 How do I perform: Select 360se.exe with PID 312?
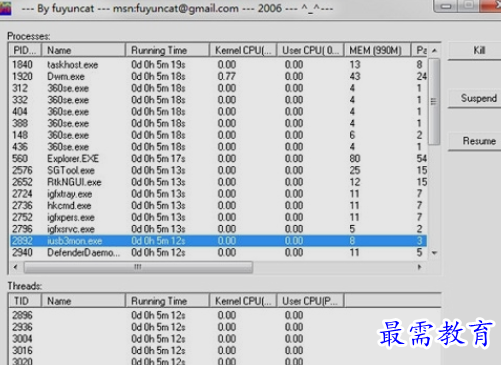218,88
